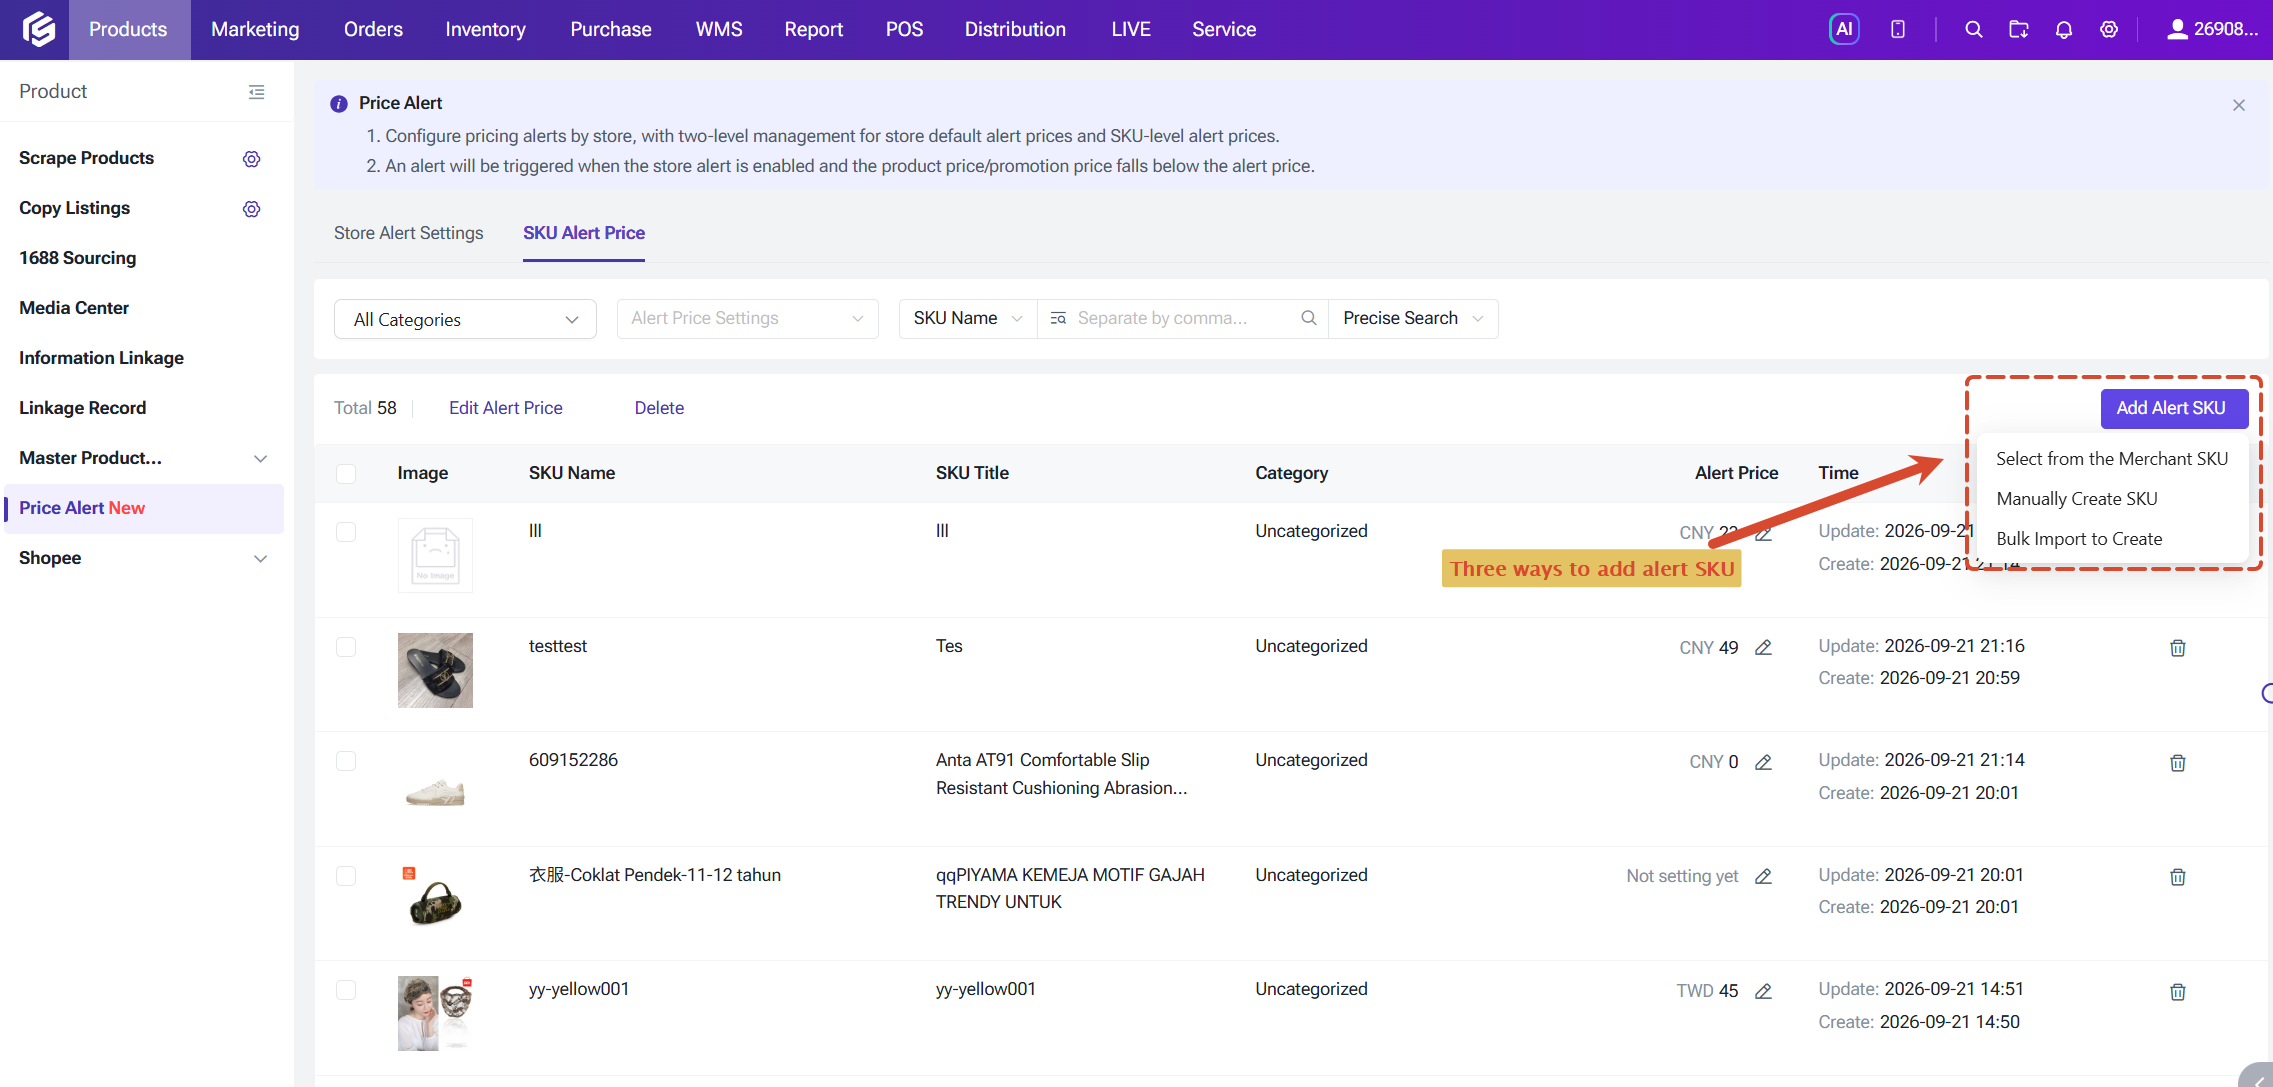This screenshot has width=2273, height=1087.
Task: Open the notifications bell icon
Action: click(x=2063, y=29)
